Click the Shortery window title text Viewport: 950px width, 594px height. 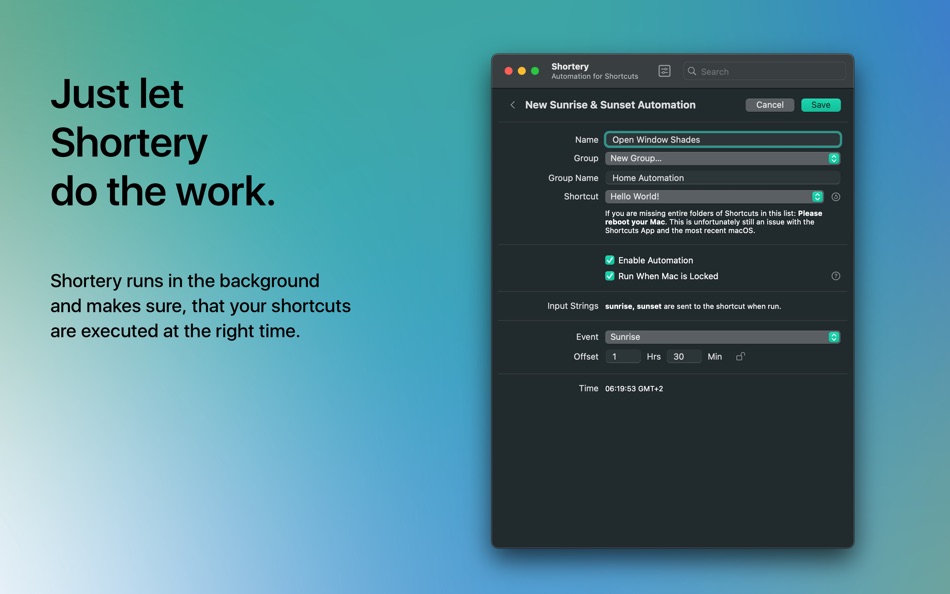pyautogui.click(x=570, y=66)
